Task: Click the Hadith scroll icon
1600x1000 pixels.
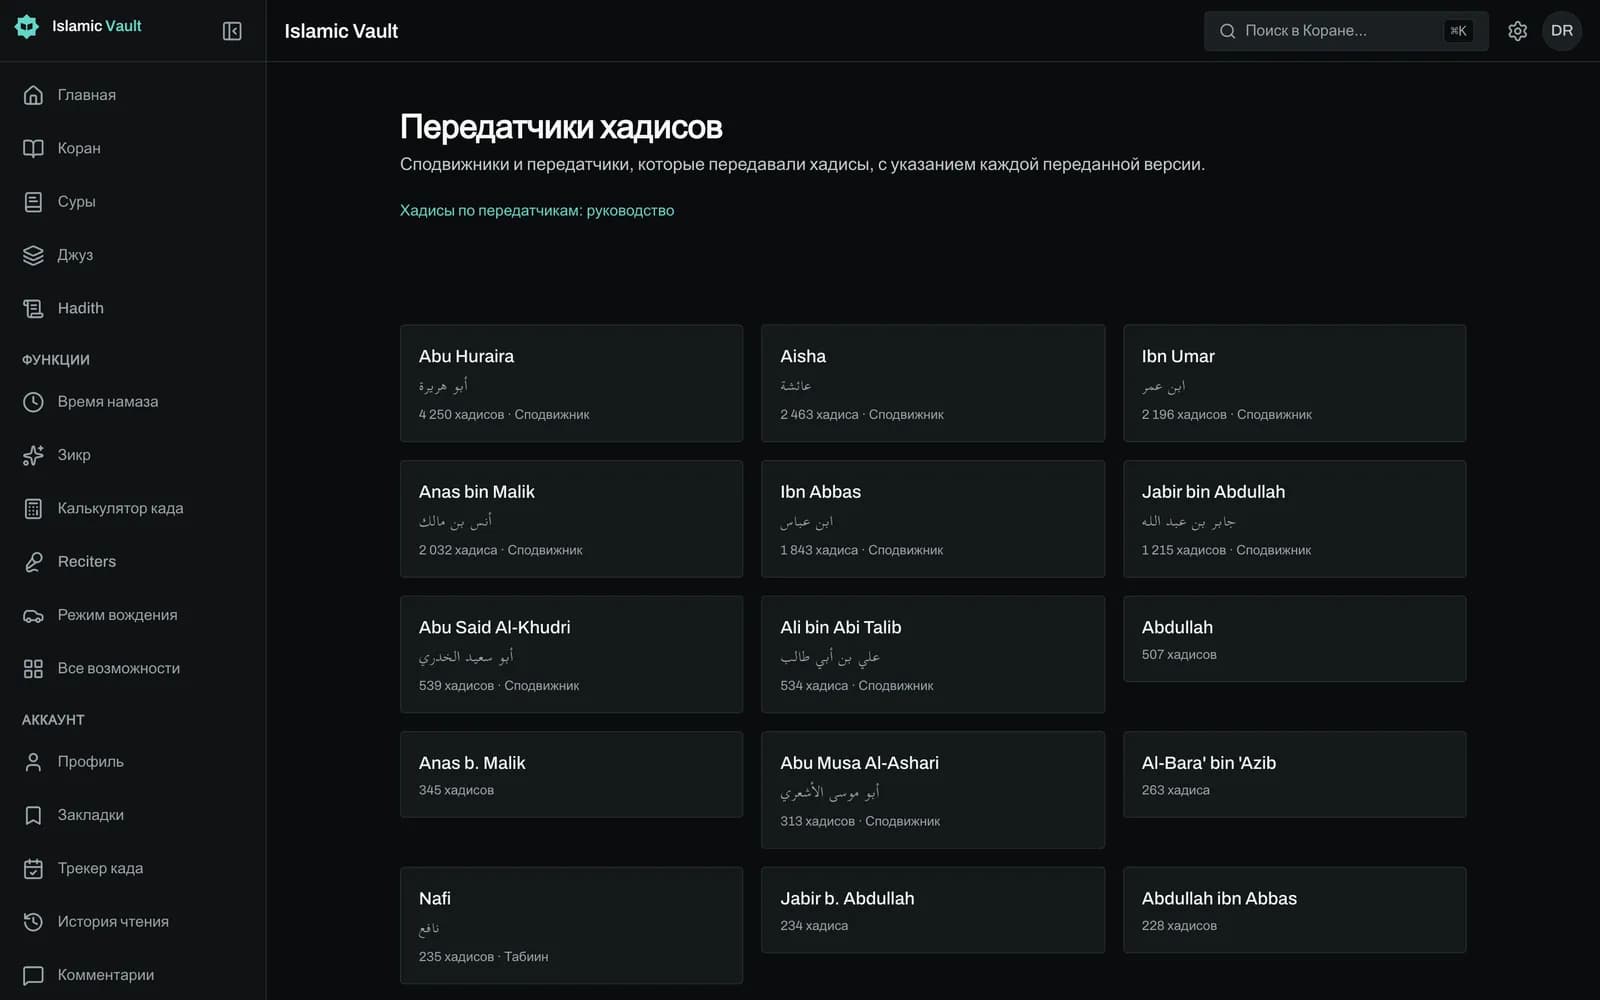Action: tap(33, 308)
